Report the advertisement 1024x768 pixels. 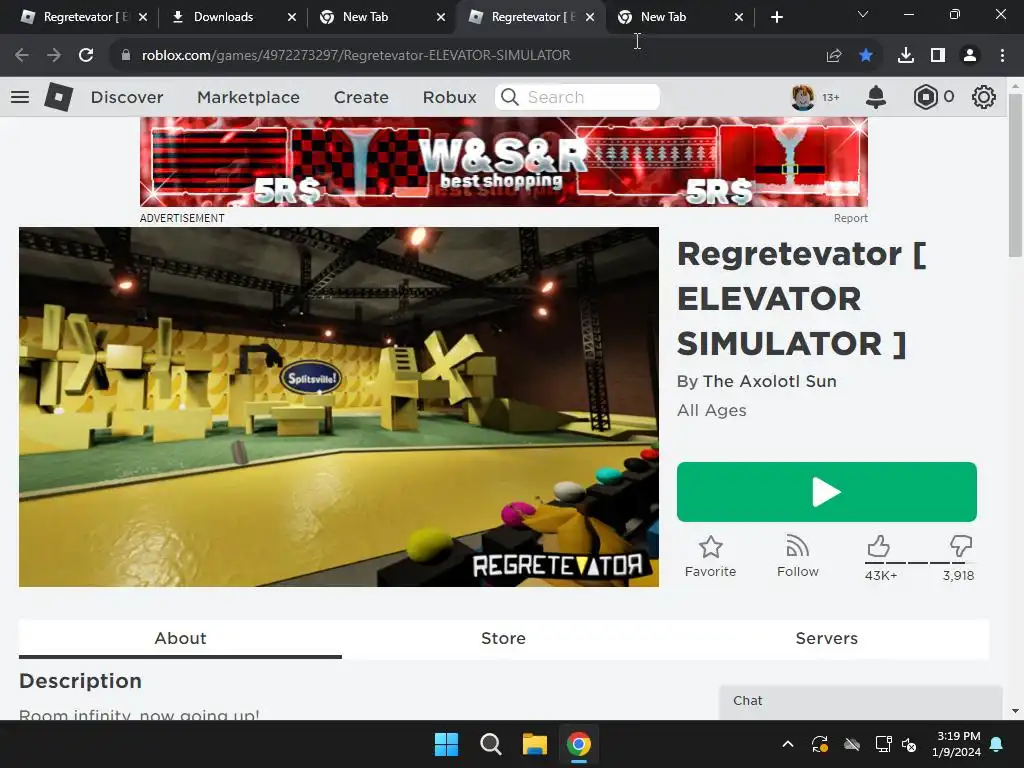[850, 218]
